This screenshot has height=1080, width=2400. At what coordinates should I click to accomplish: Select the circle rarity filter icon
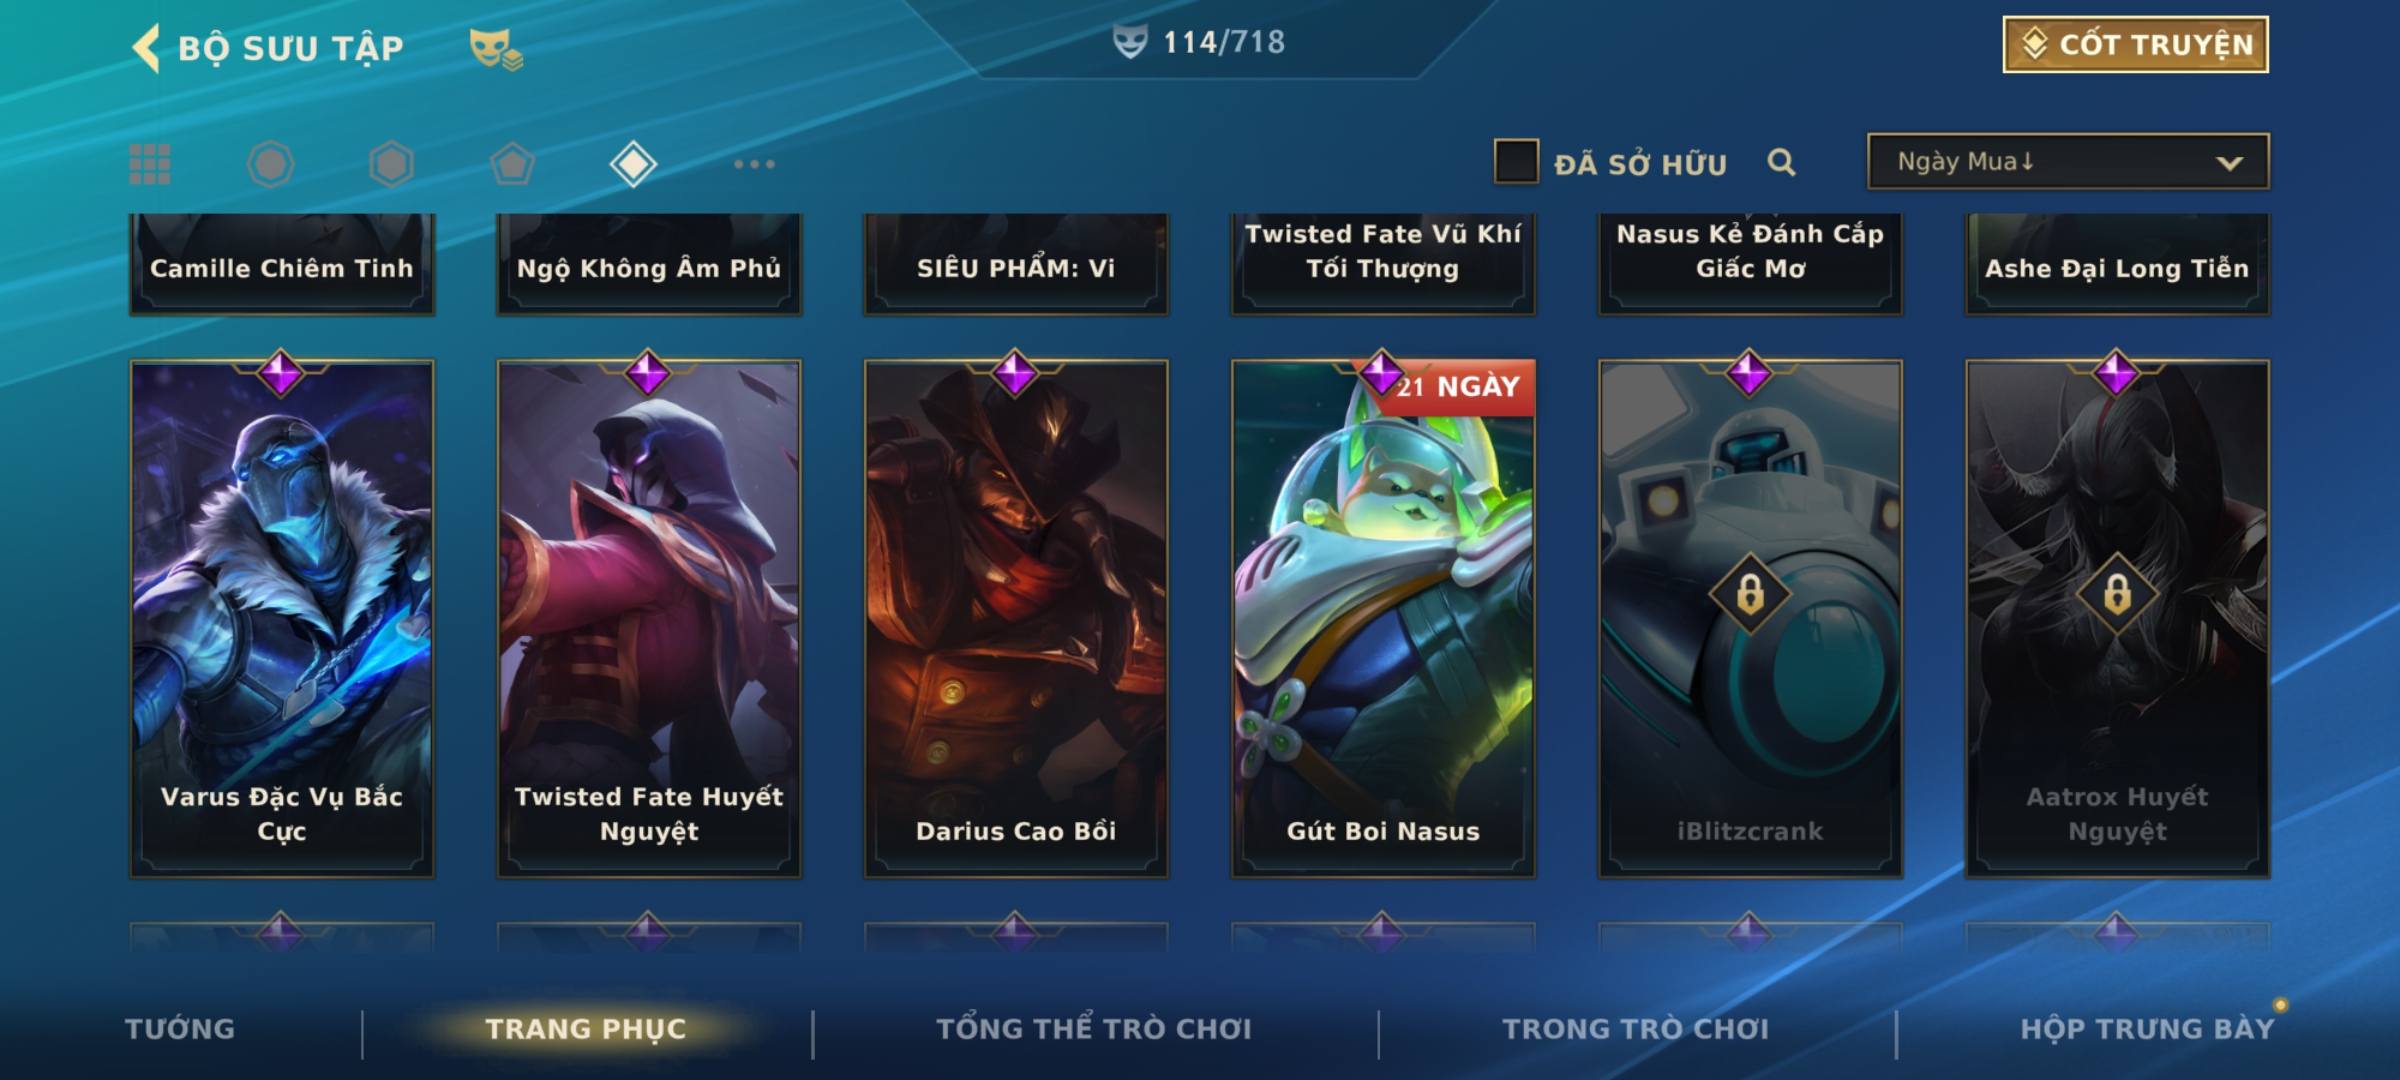(x=270, y=164)
